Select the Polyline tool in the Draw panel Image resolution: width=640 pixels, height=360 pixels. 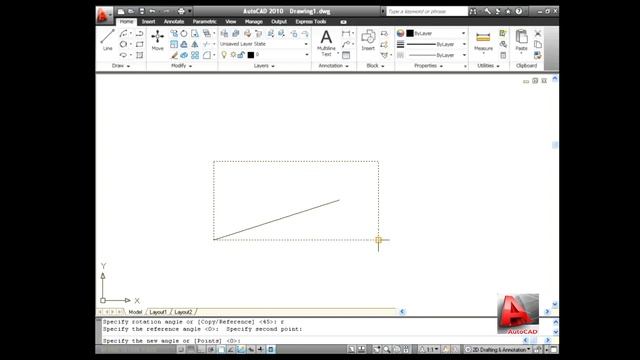tap(139, 33)
